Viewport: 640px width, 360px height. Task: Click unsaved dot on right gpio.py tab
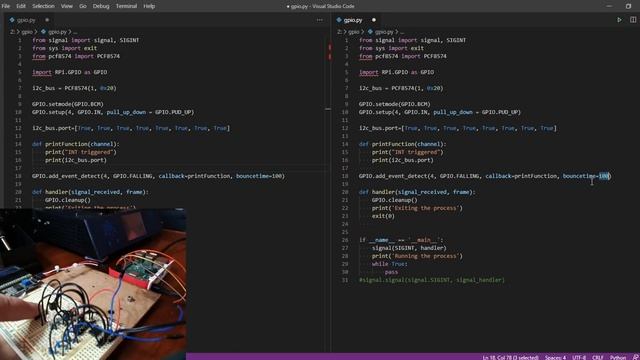point(373,20)
